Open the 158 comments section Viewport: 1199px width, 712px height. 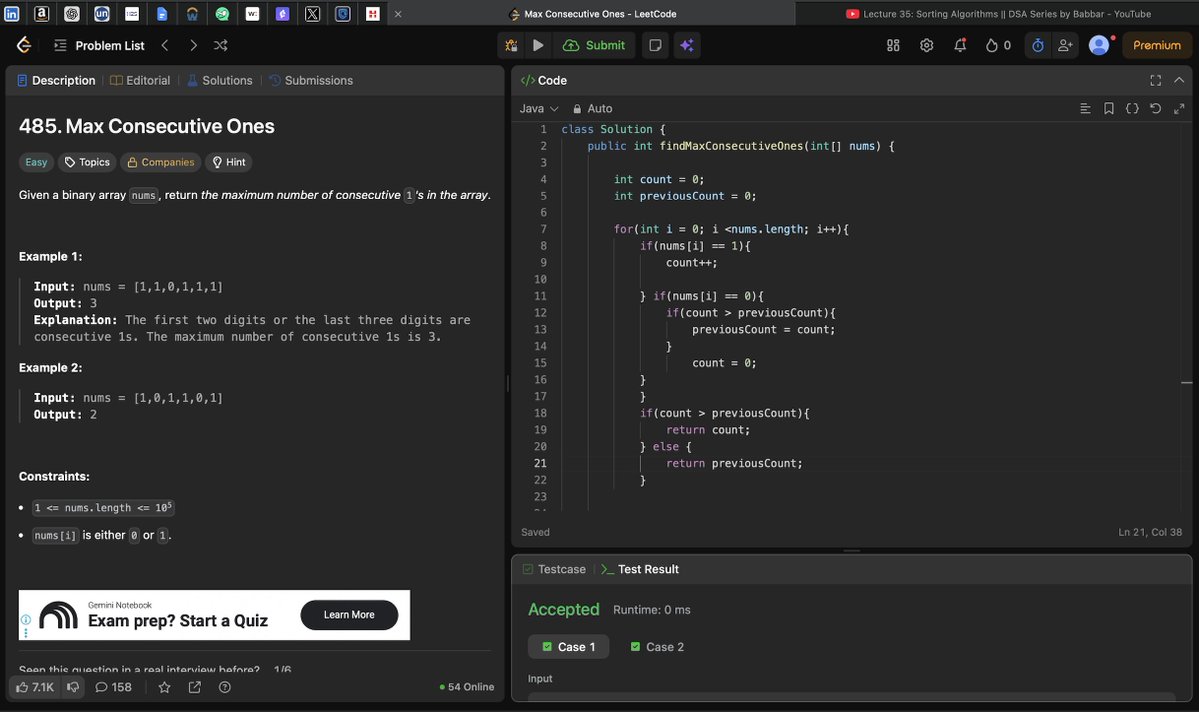(x=113, y=687)
